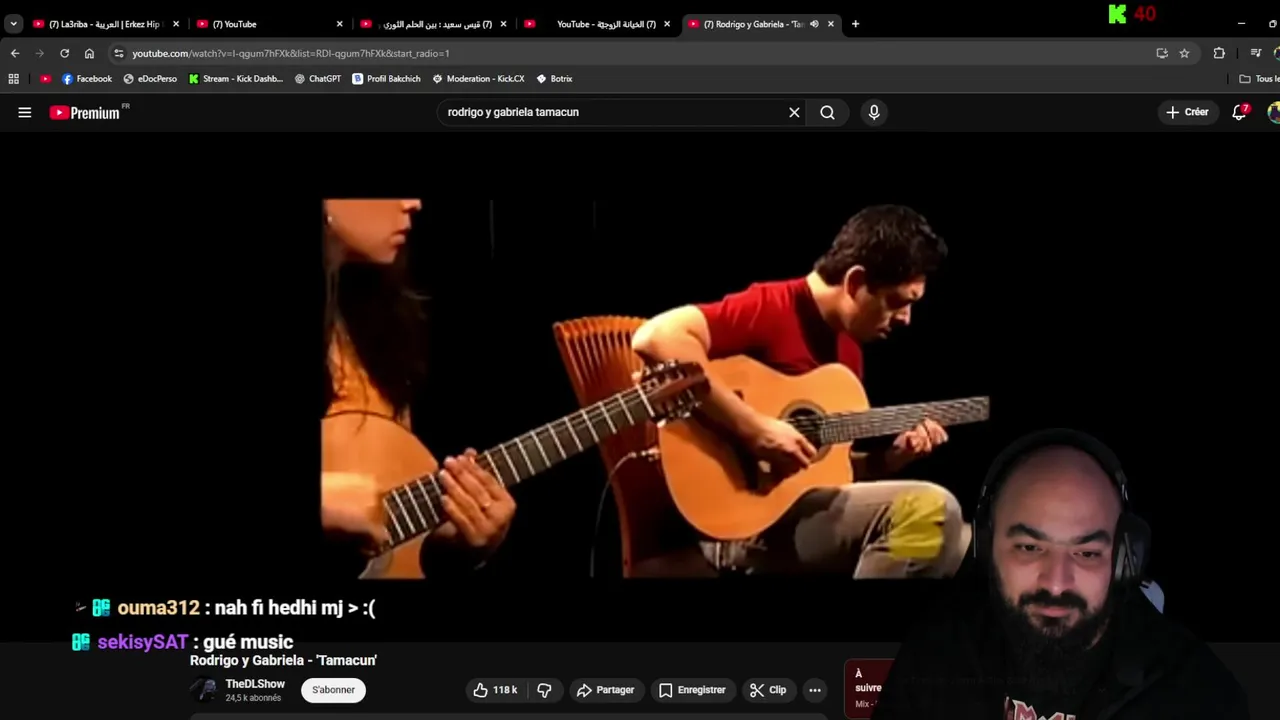Open the ChatGPT bookmark
1280x720 pixels.
pyautogui.click(x=318, y=79)
